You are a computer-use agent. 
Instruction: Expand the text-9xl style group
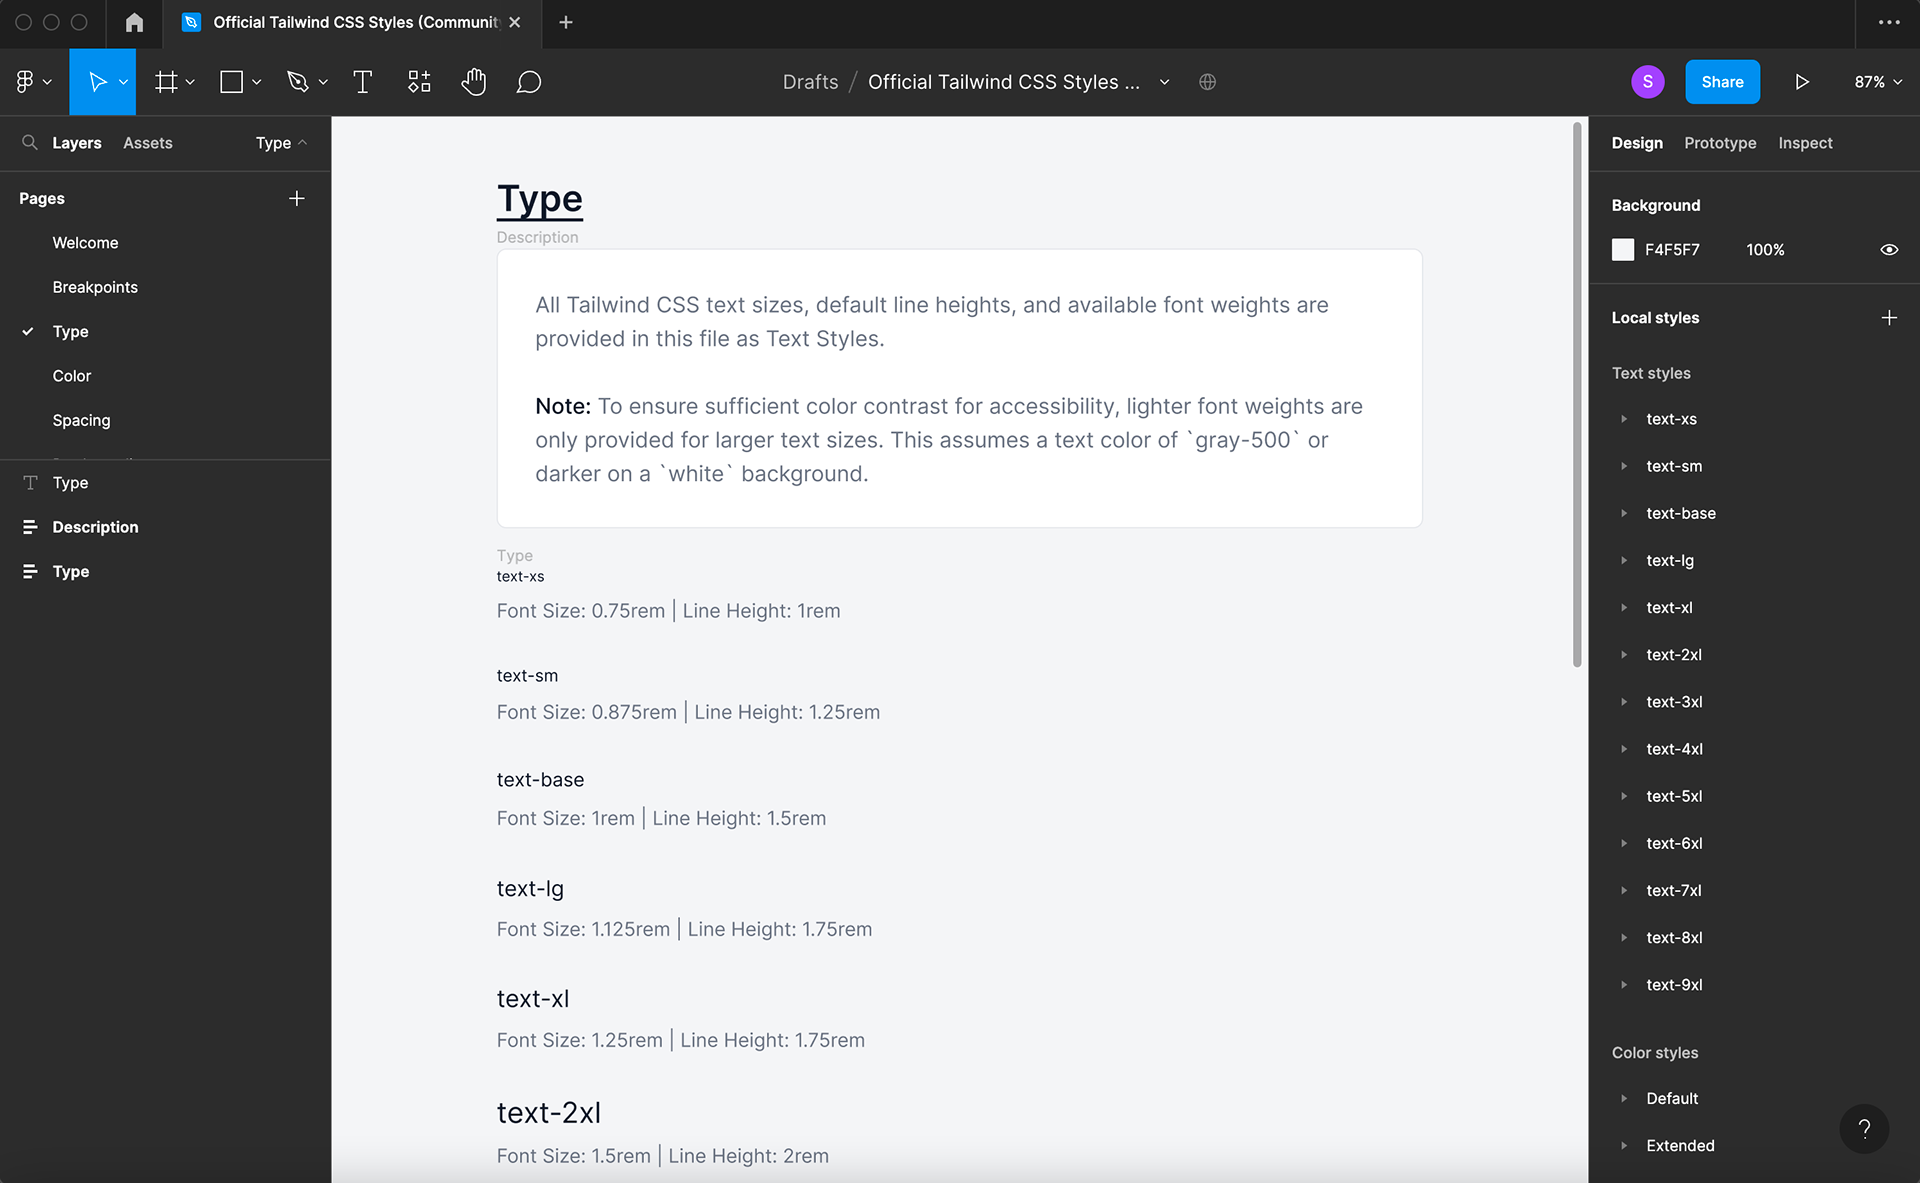click(x=1624, y=985)
